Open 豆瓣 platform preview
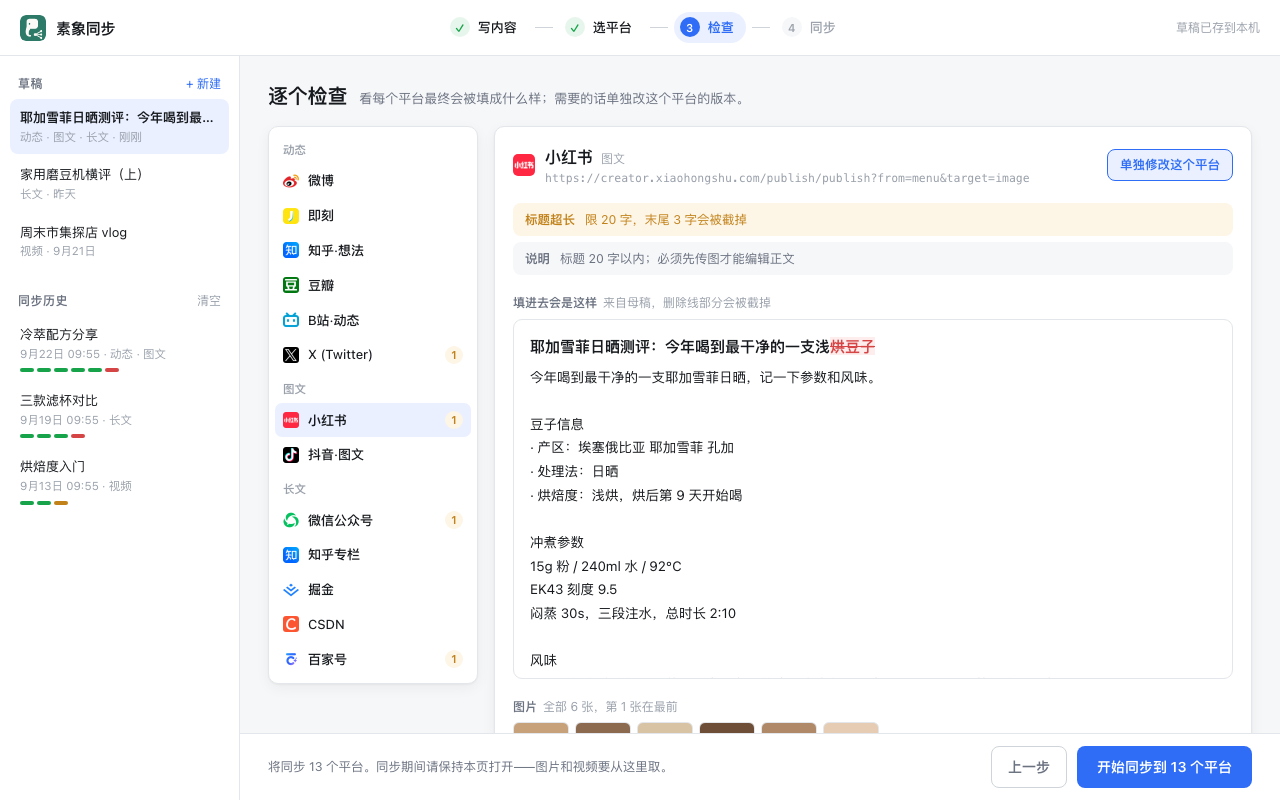Viewport: 1280px width, 800px height. coord(373,285)
